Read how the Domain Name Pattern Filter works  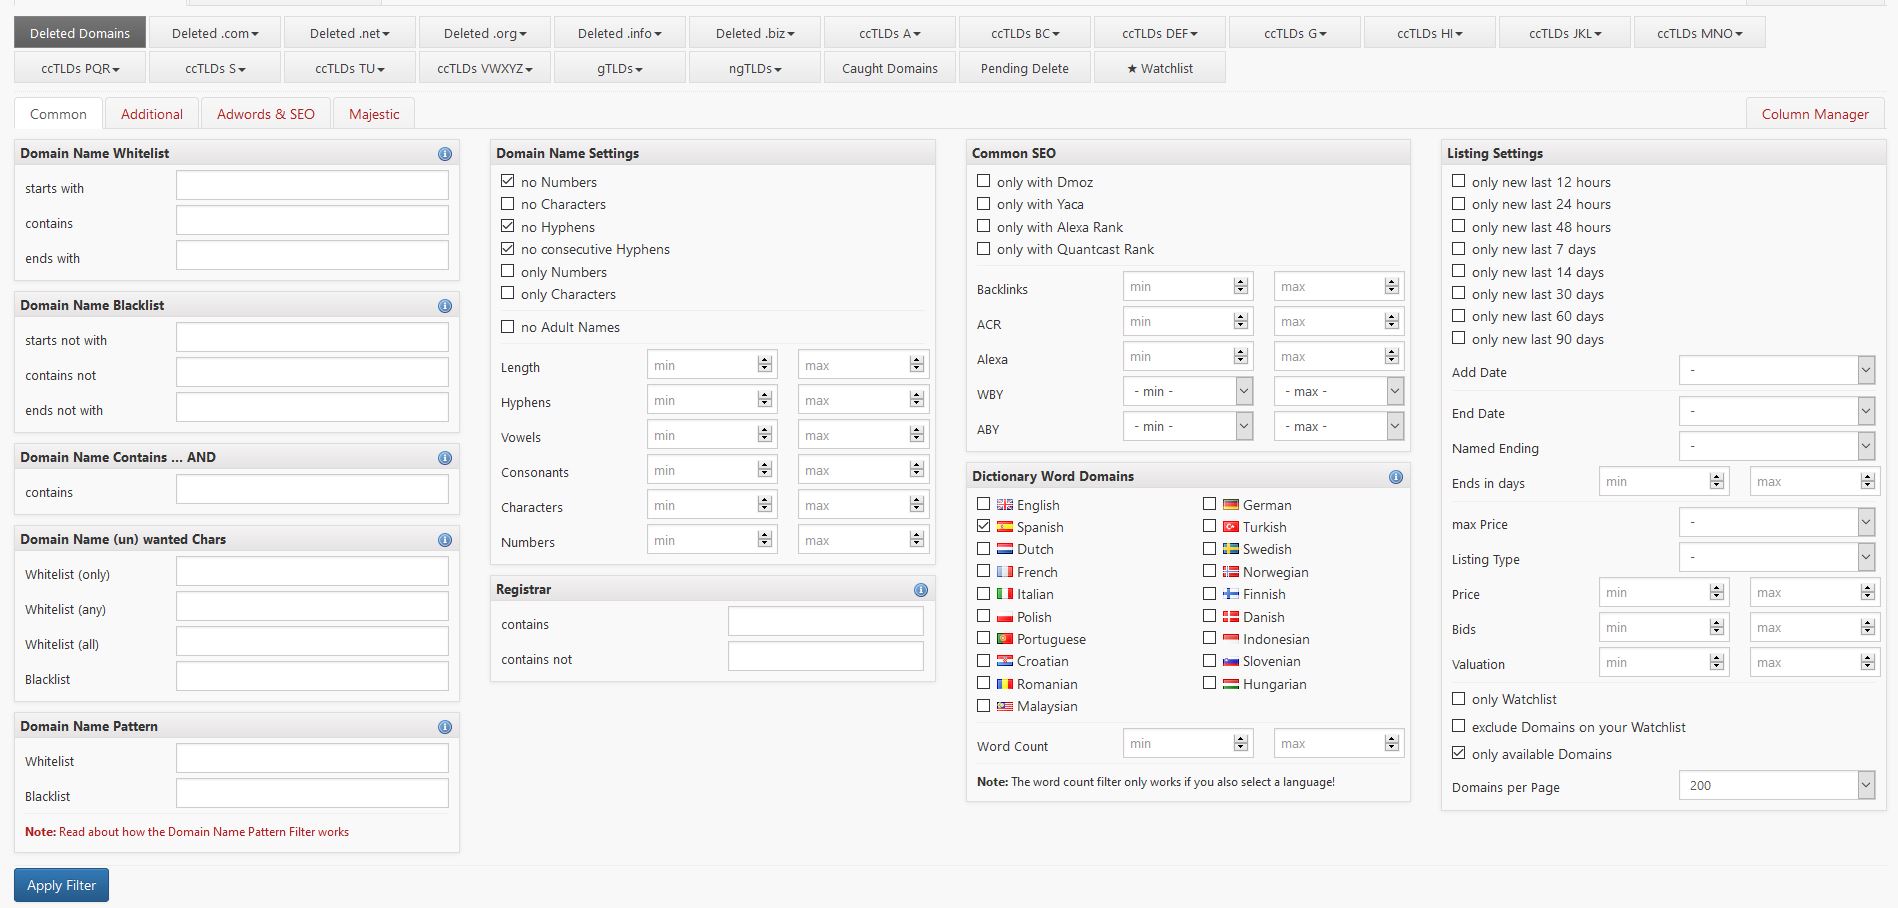[x=204, y=832]
